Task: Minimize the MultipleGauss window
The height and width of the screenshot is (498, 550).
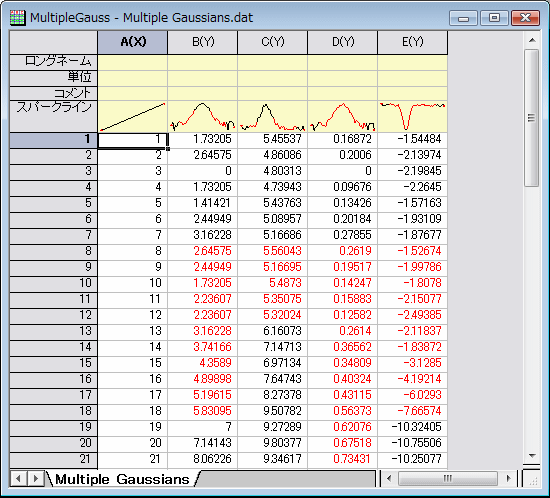Action: [463, 18]
